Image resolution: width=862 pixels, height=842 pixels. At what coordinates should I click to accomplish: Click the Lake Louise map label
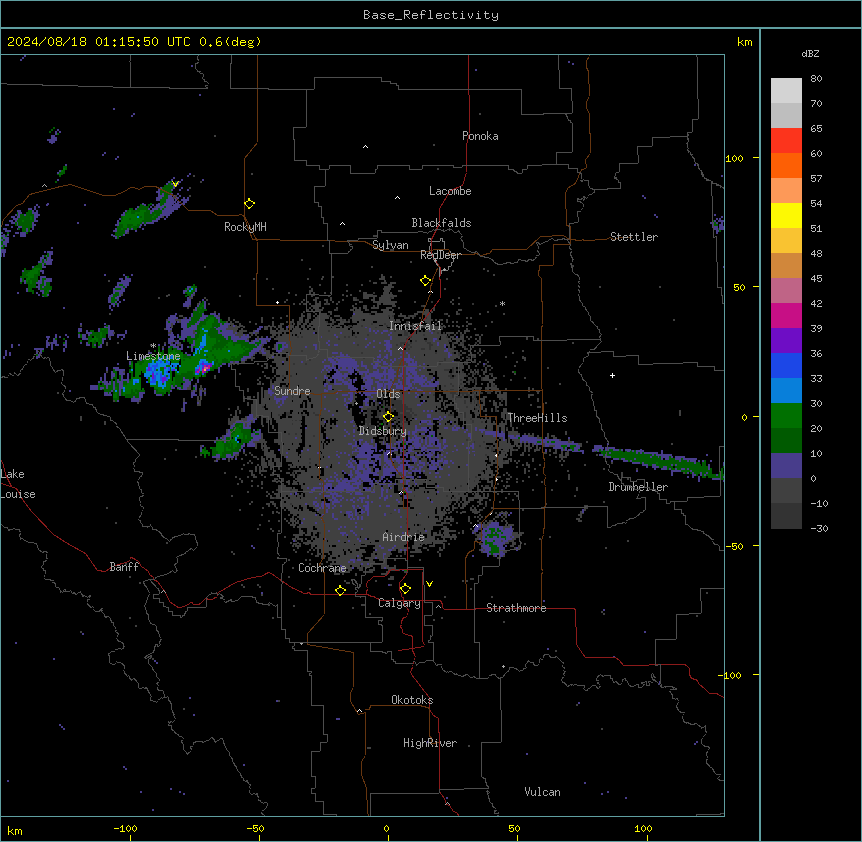coord(18,484)
